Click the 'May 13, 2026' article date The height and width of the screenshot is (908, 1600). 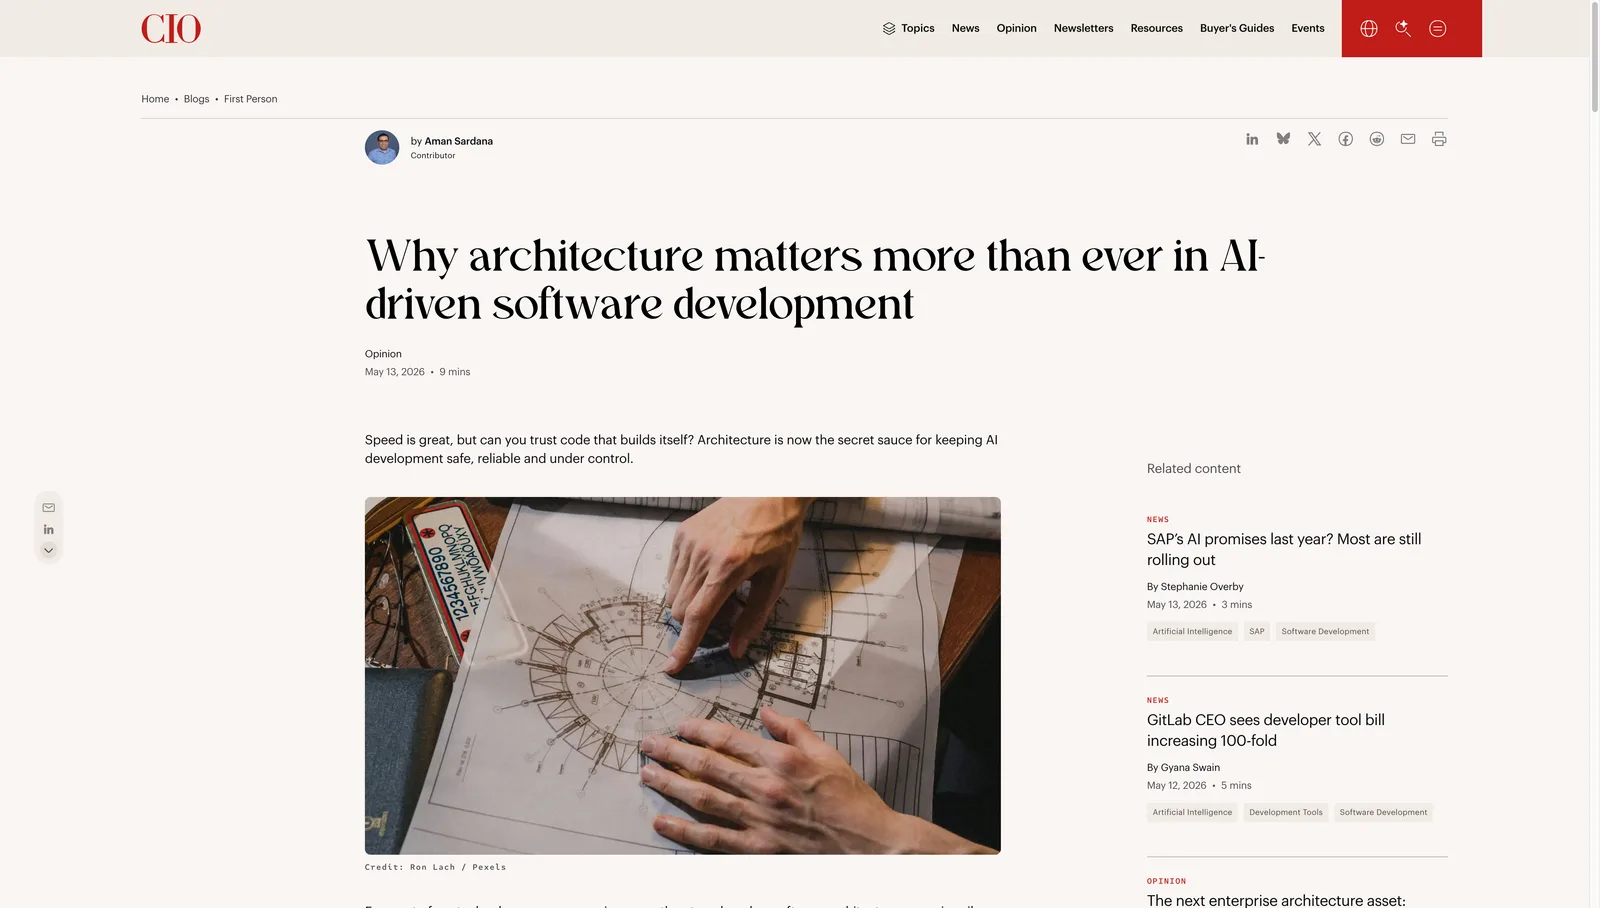394,372
